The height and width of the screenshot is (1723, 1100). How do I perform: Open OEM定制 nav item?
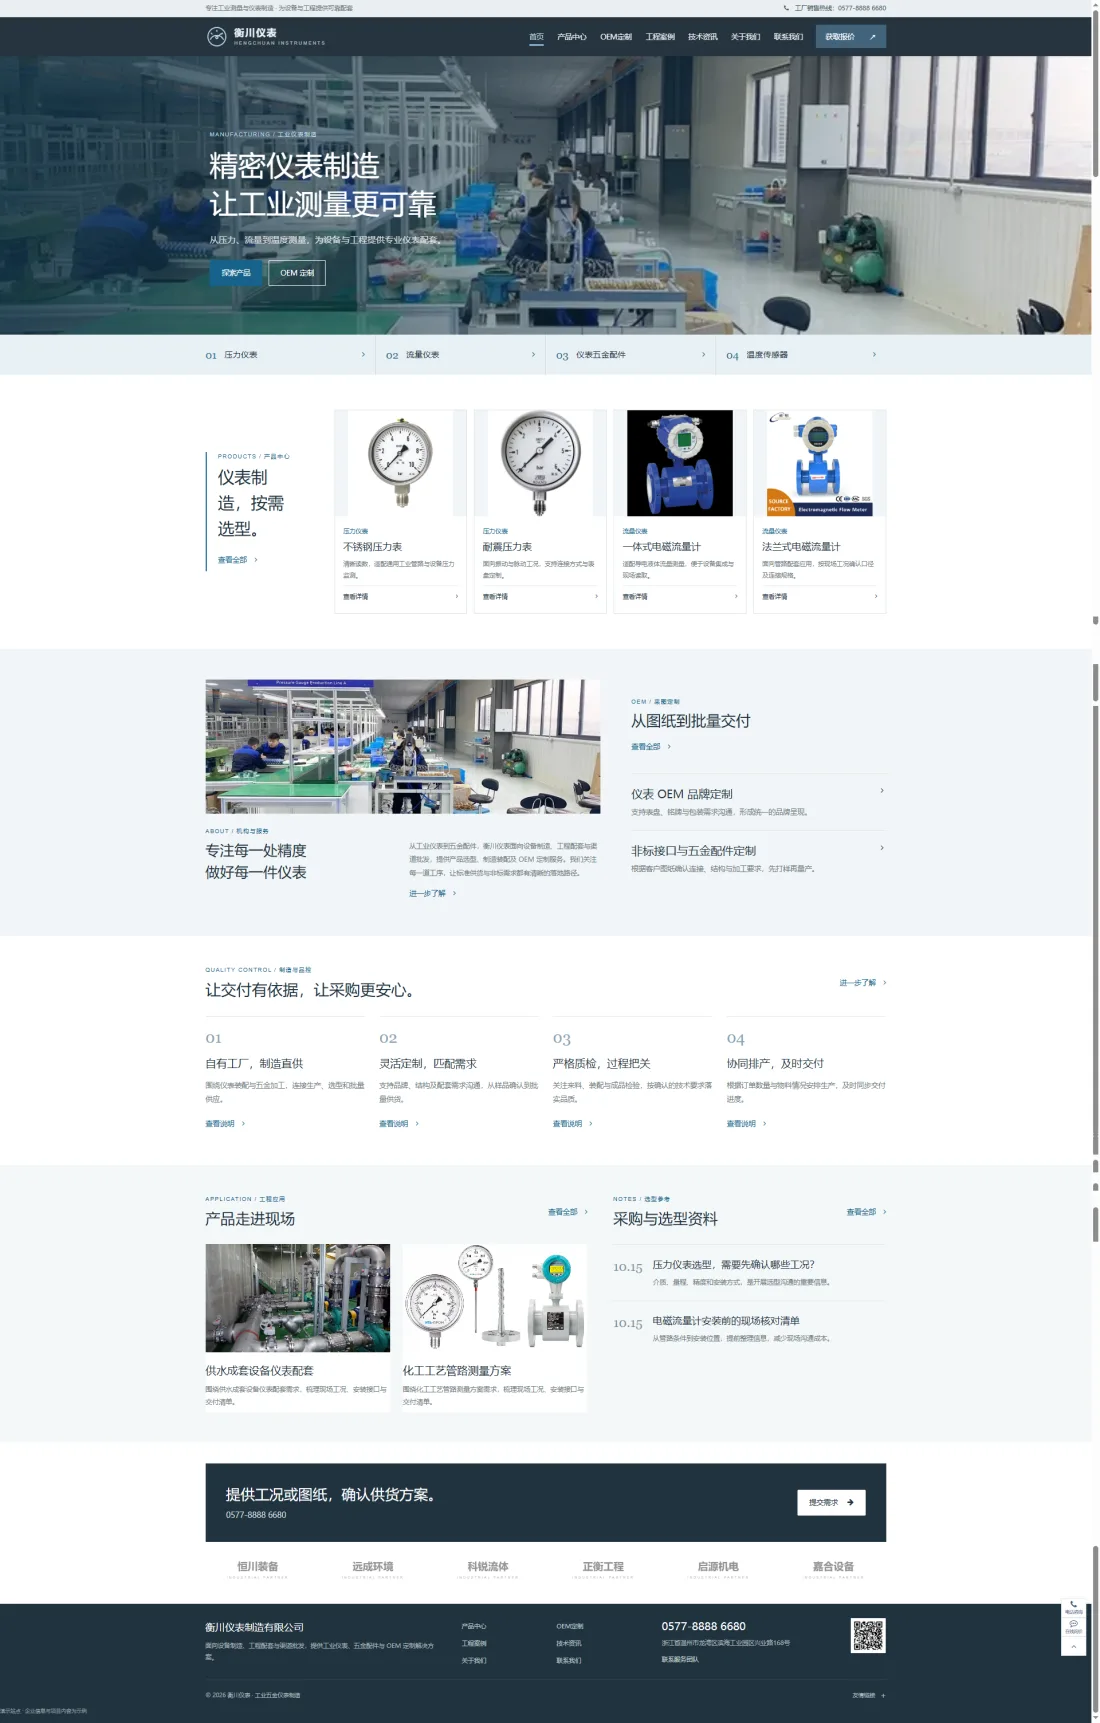616,37
